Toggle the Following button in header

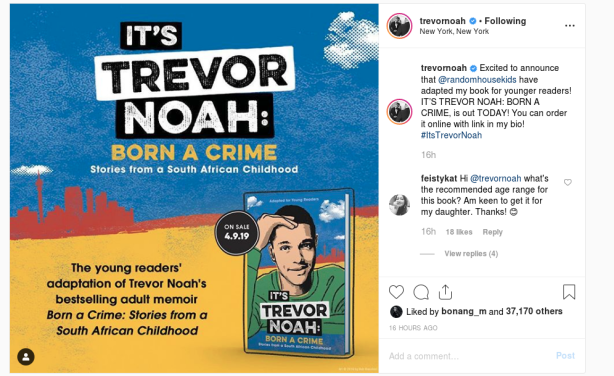click(x=505, y=21)
